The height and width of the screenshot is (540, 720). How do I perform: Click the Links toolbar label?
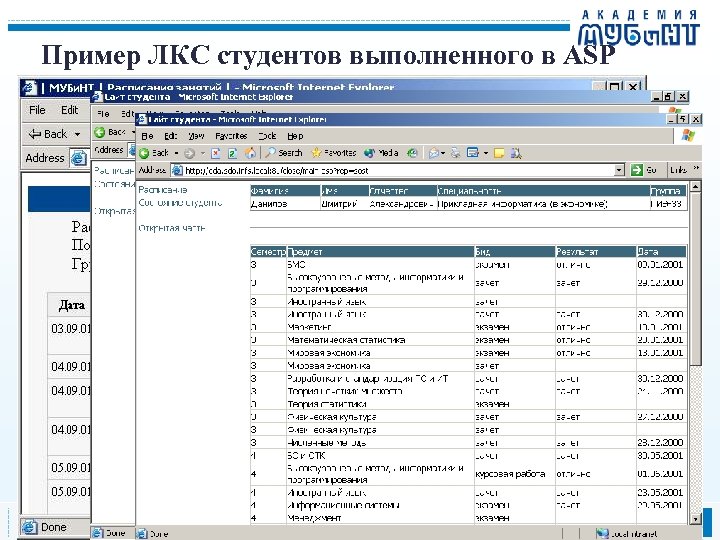tap(678, 170)
